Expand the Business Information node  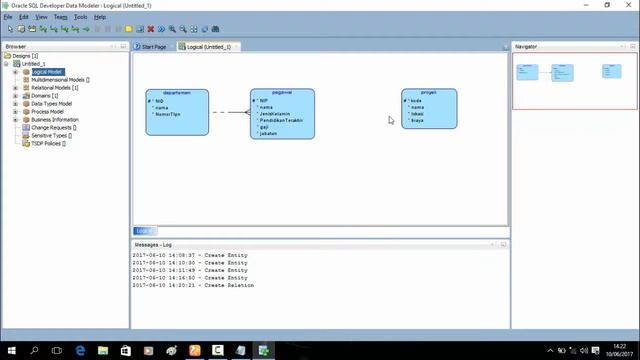coord(16,120)
